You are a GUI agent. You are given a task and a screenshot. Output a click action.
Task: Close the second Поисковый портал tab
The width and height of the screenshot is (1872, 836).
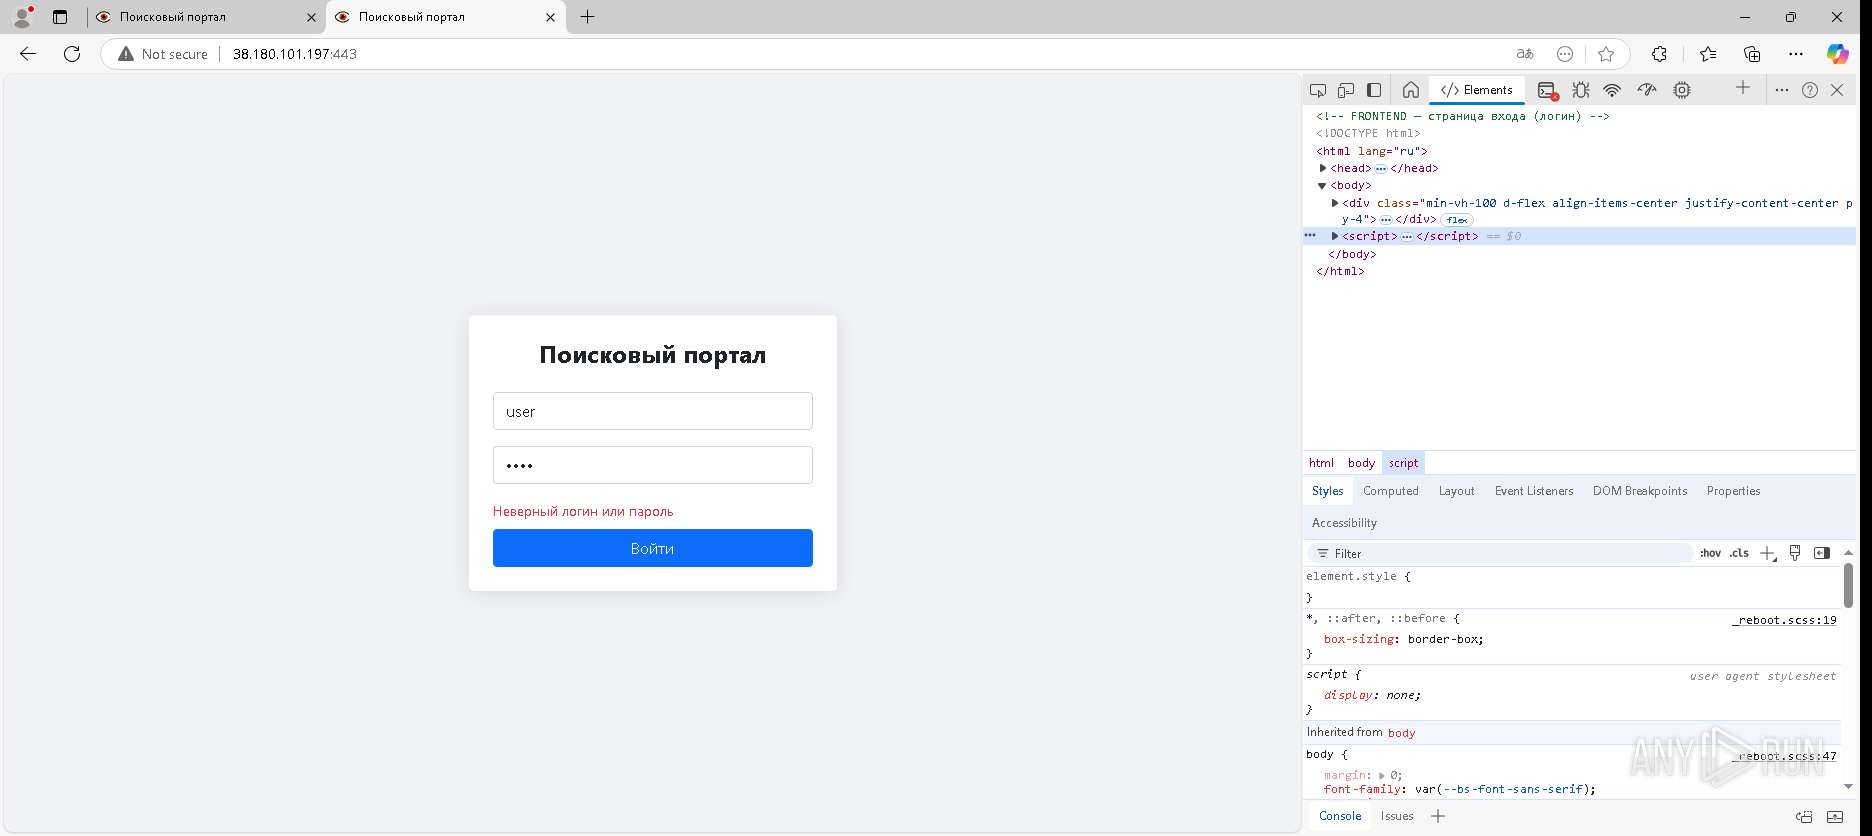pyautogui.click(x=550, y=17)
